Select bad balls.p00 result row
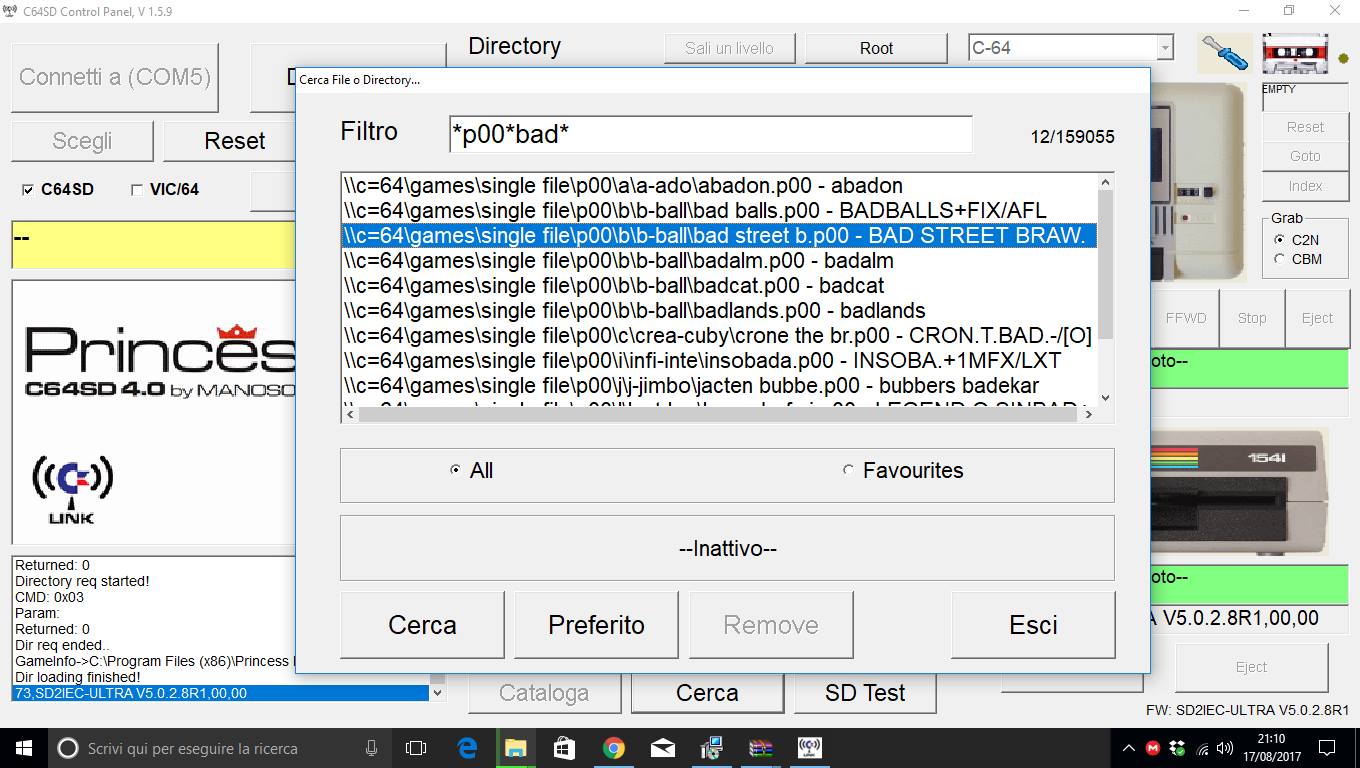Image resolution: width=1360 pixels, height=768 pixels. pos(719,211)
